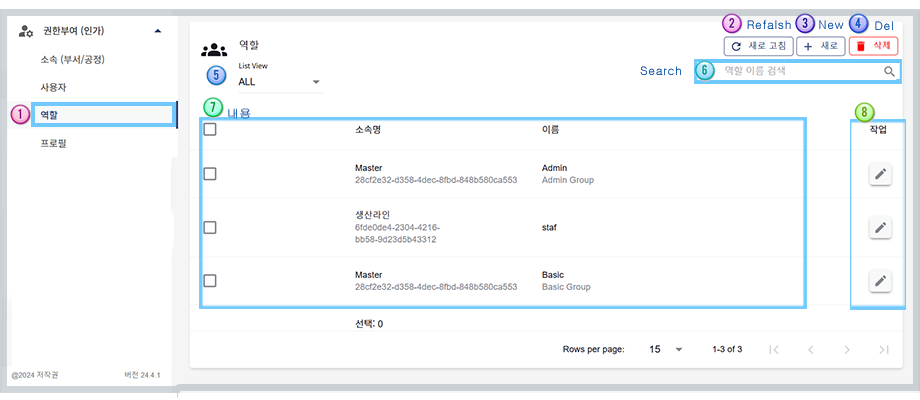The height and width of the screenshot is (400, 920).
Task: Jump to the last page icon
Action: (883, 350)
